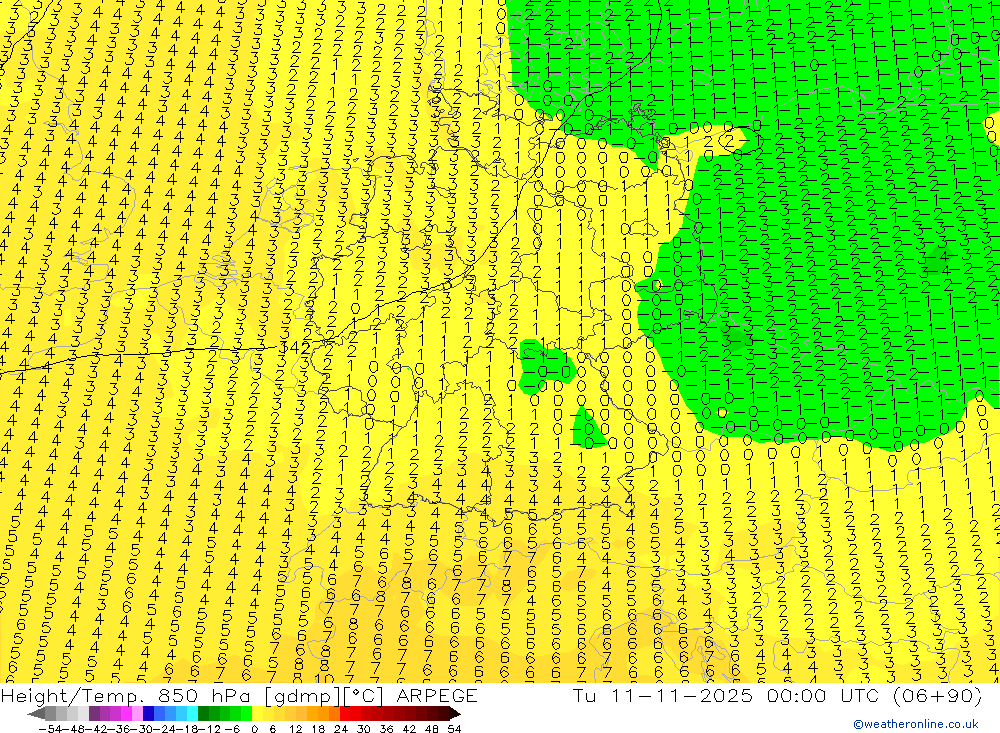Click the -54 legend scale value
The width and height of the screenshot is (1000, 733).
click(x=50, y=729)
